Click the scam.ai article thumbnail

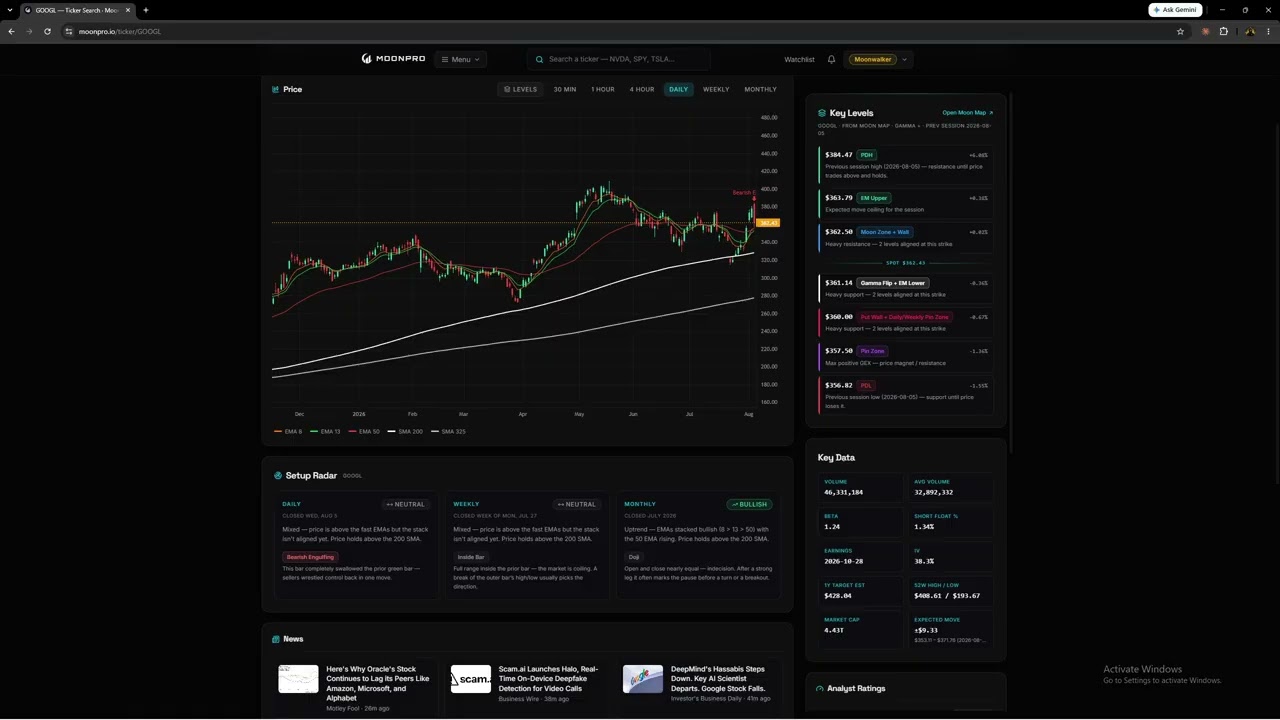tap(470, 679)
